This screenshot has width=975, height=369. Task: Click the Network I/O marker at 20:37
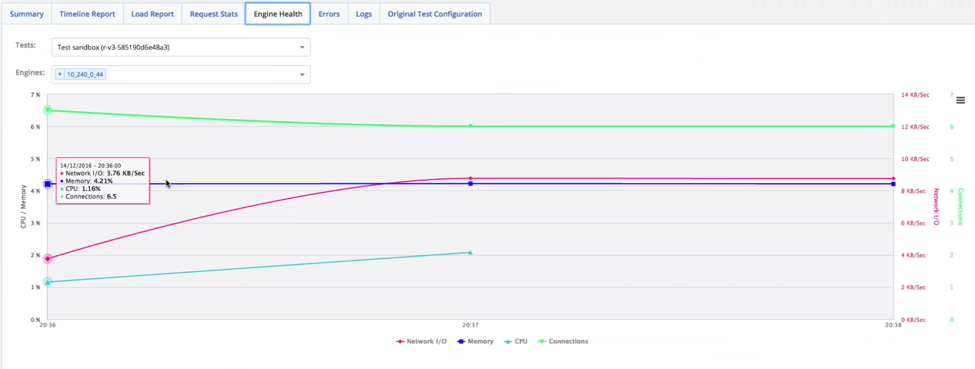(471, 179)
